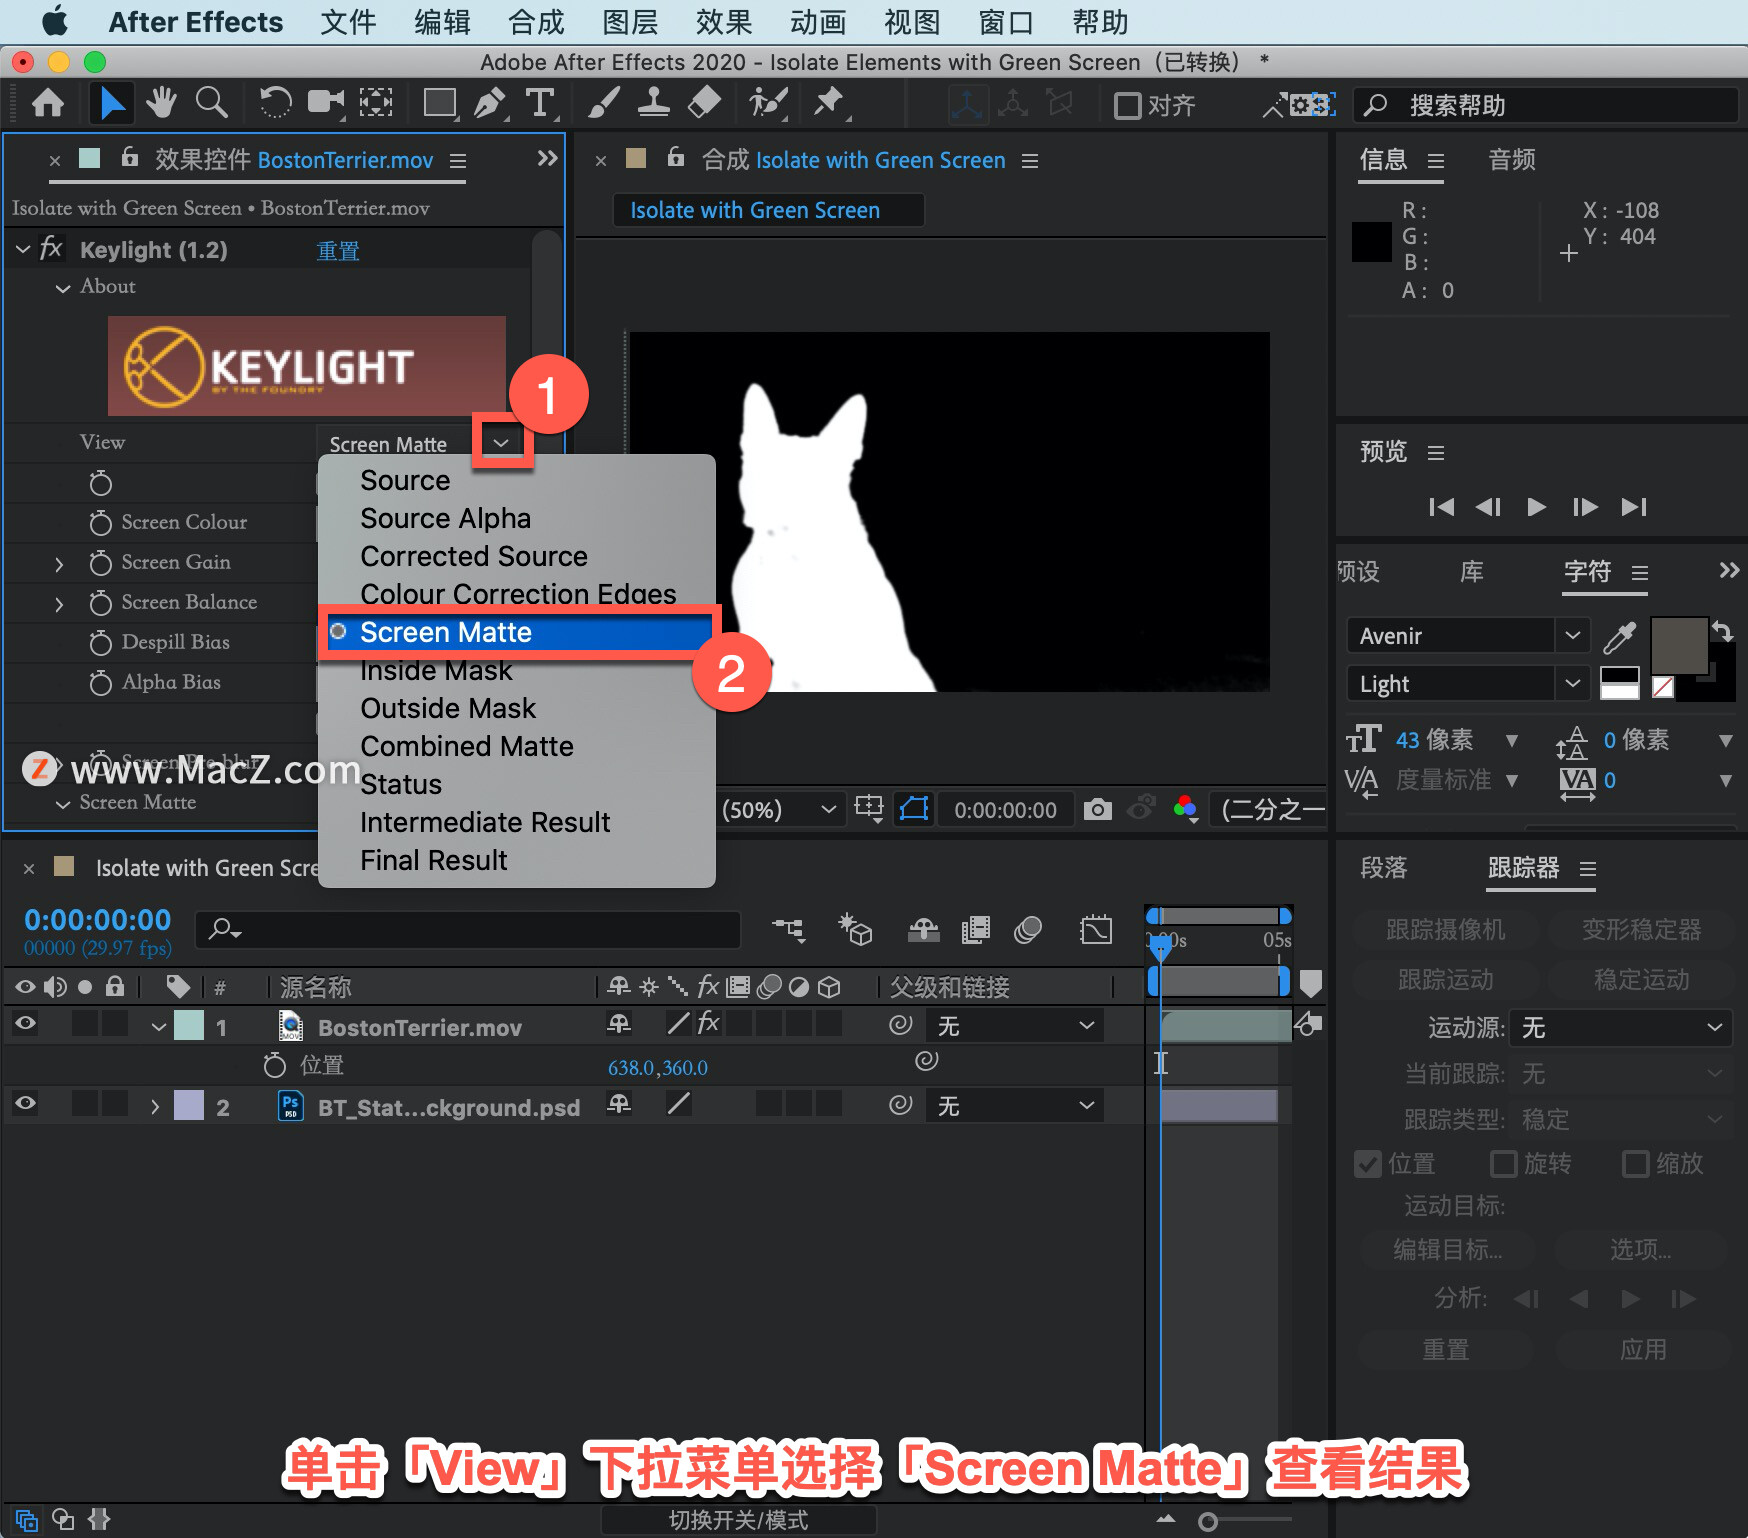Select the Type tool
The width and height of the screenshot is (1748, 1538).
click(540, 103)
